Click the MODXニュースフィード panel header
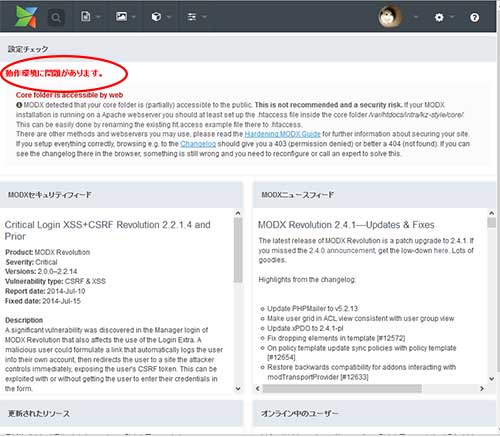 (x=374, y=195)
